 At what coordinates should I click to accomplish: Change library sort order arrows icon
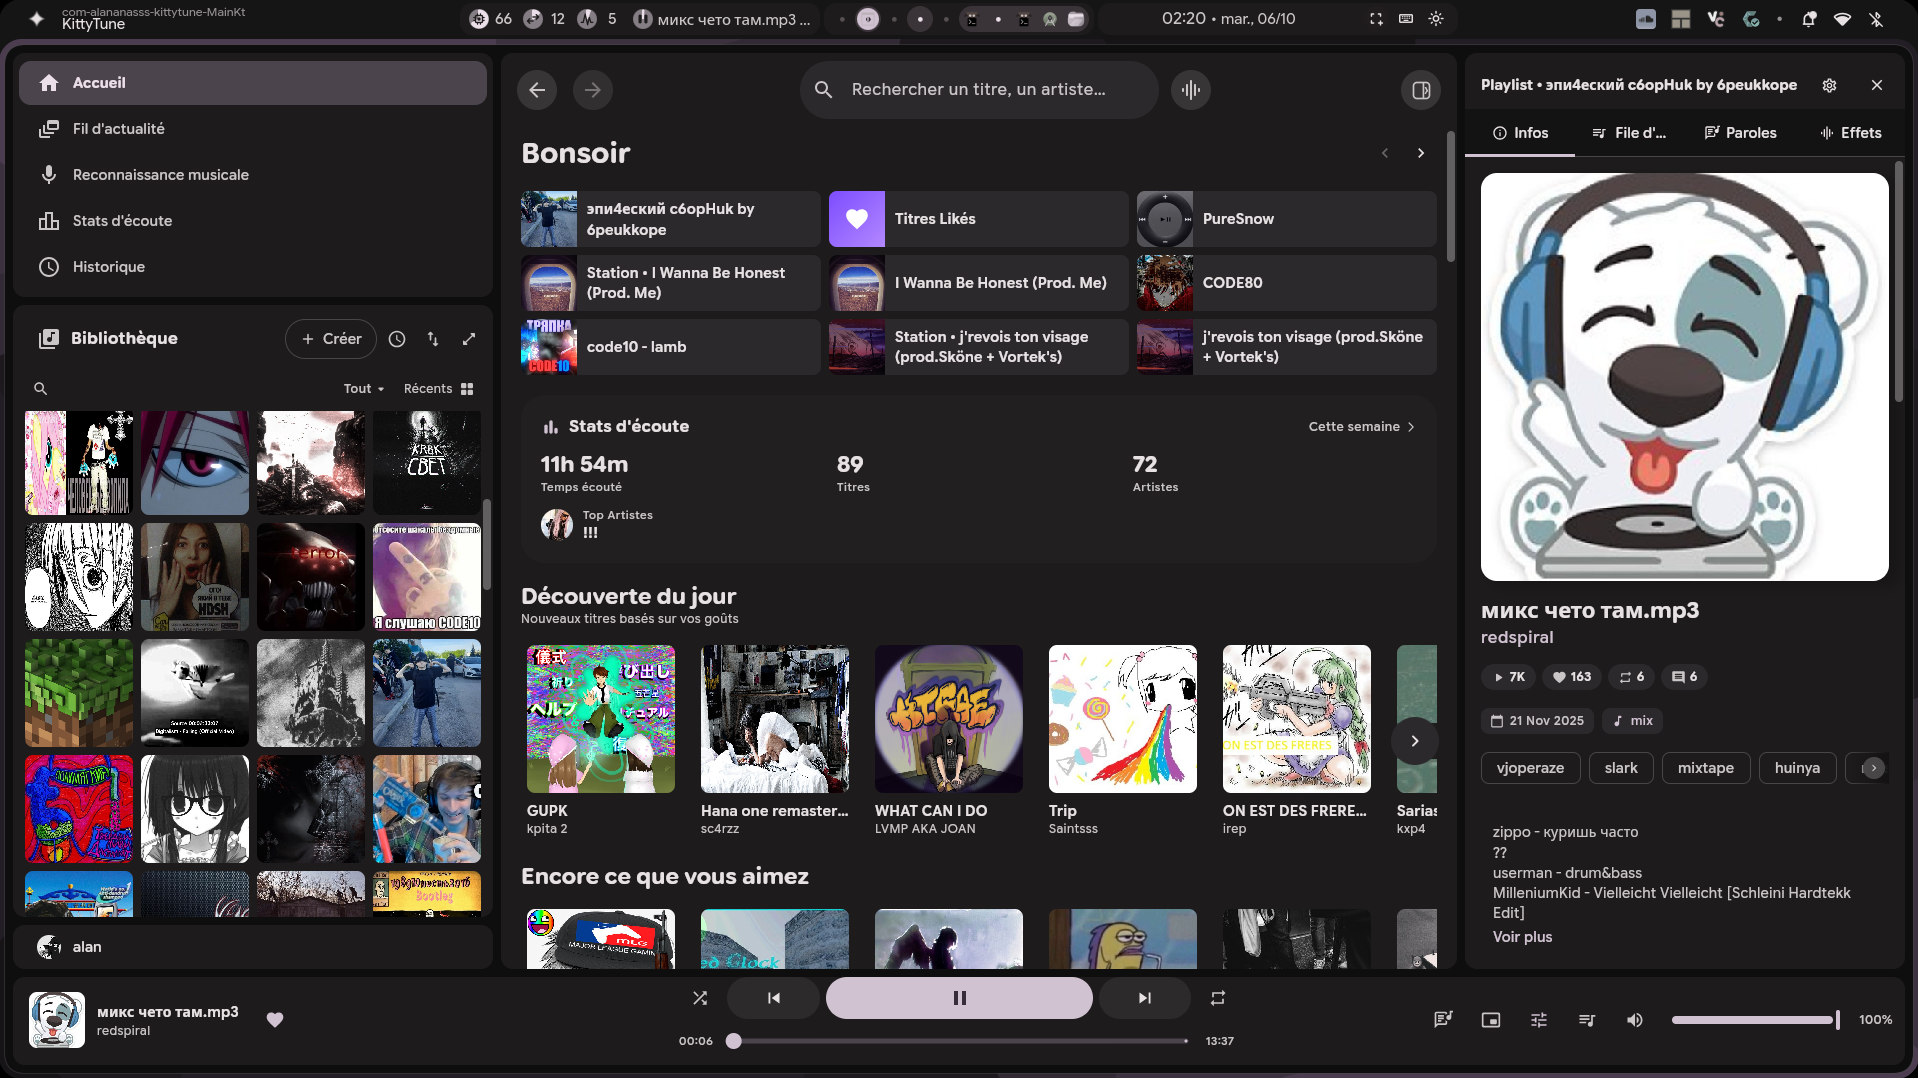click(x=433, y=339)
